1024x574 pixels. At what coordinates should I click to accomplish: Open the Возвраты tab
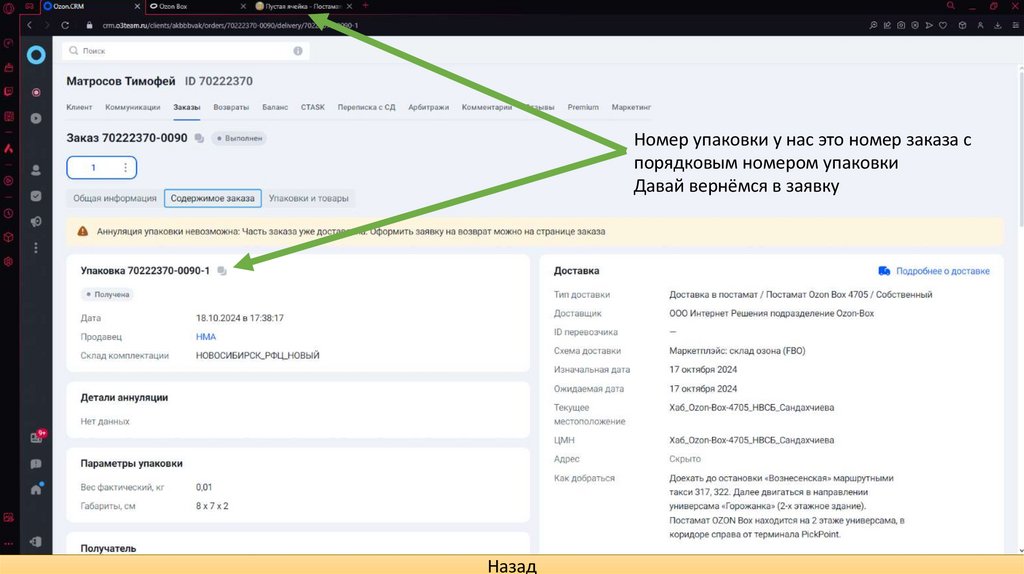tap(231, 107)
